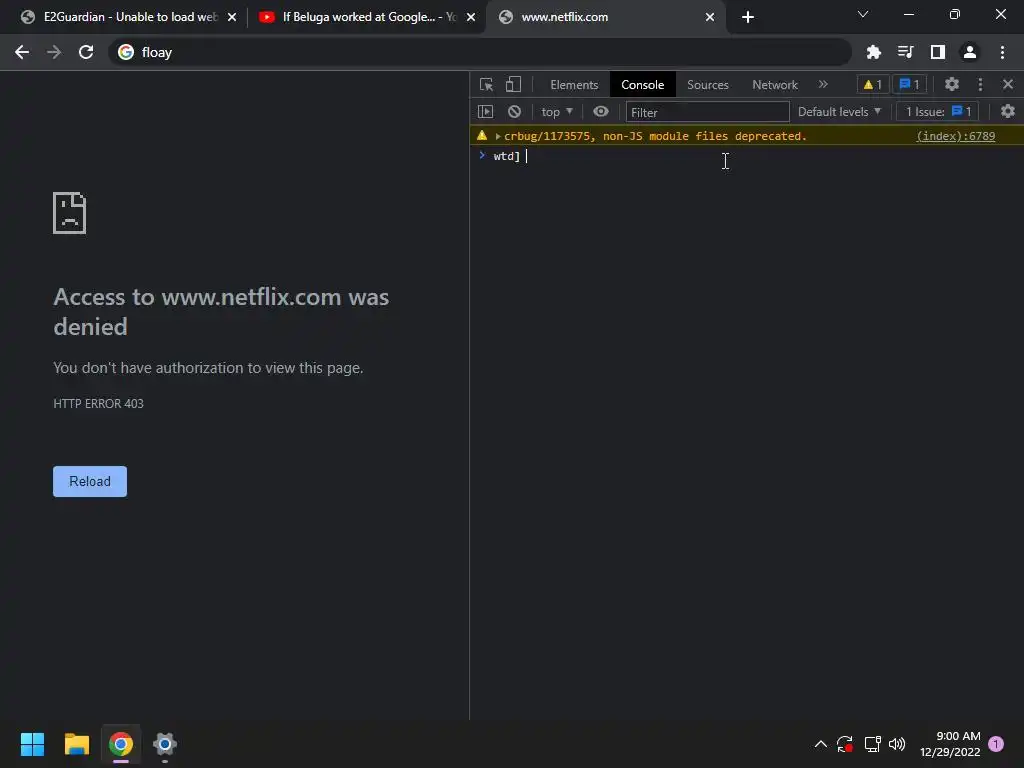
Task: Close the E2Guardian tab
Action: [232, 17]
